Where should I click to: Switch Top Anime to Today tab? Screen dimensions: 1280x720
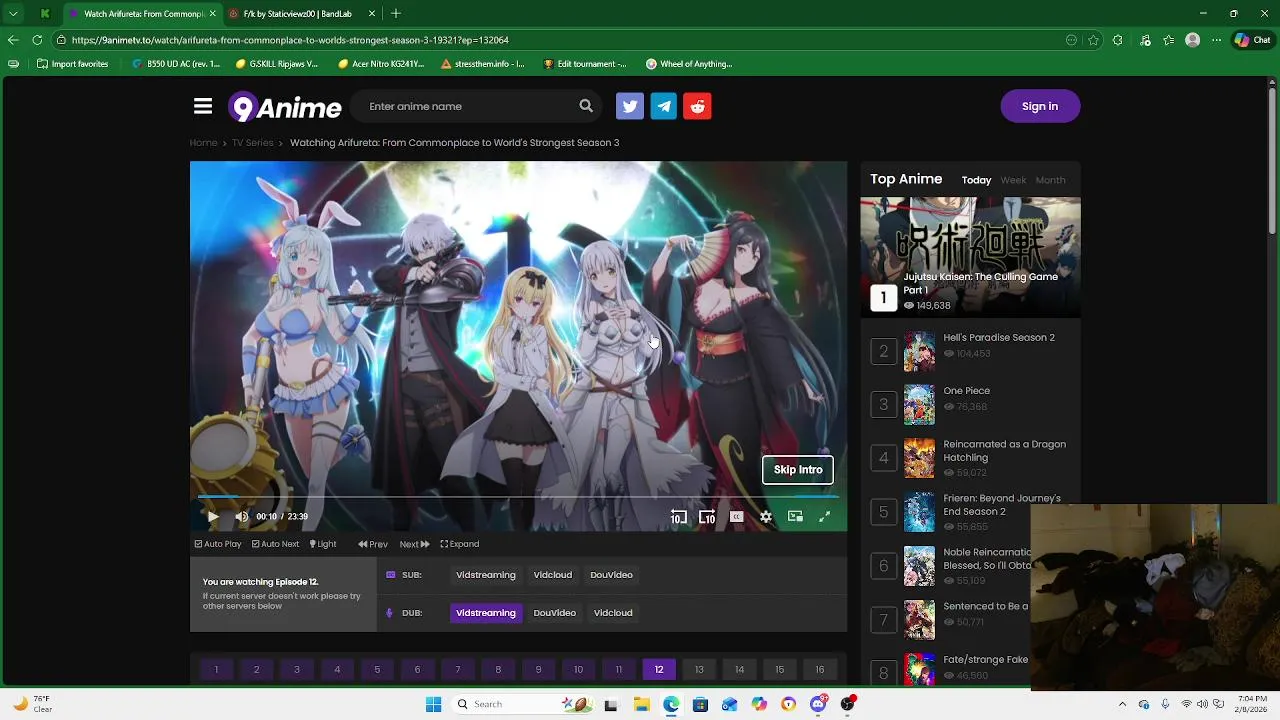coord(976,180)
